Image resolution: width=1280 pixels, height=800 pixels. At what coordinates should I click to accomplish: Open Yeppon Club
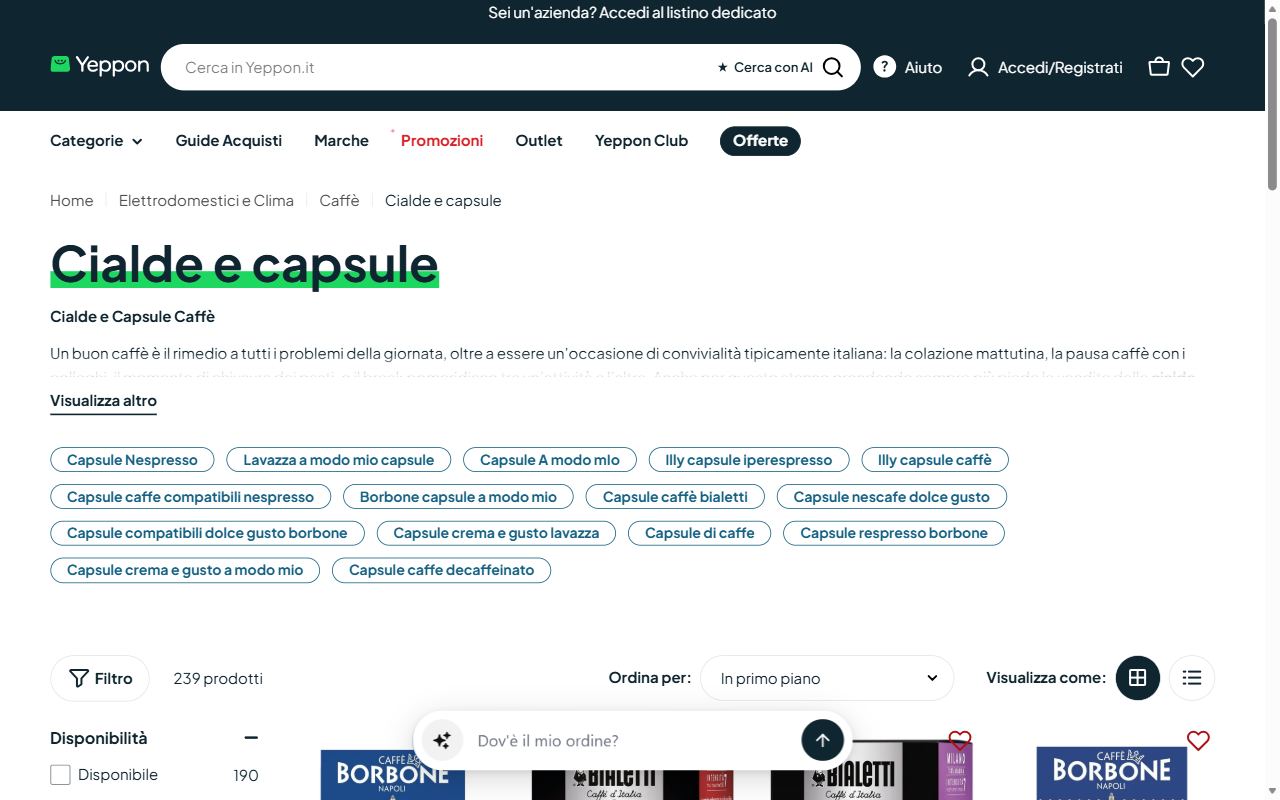pos(641,141)
